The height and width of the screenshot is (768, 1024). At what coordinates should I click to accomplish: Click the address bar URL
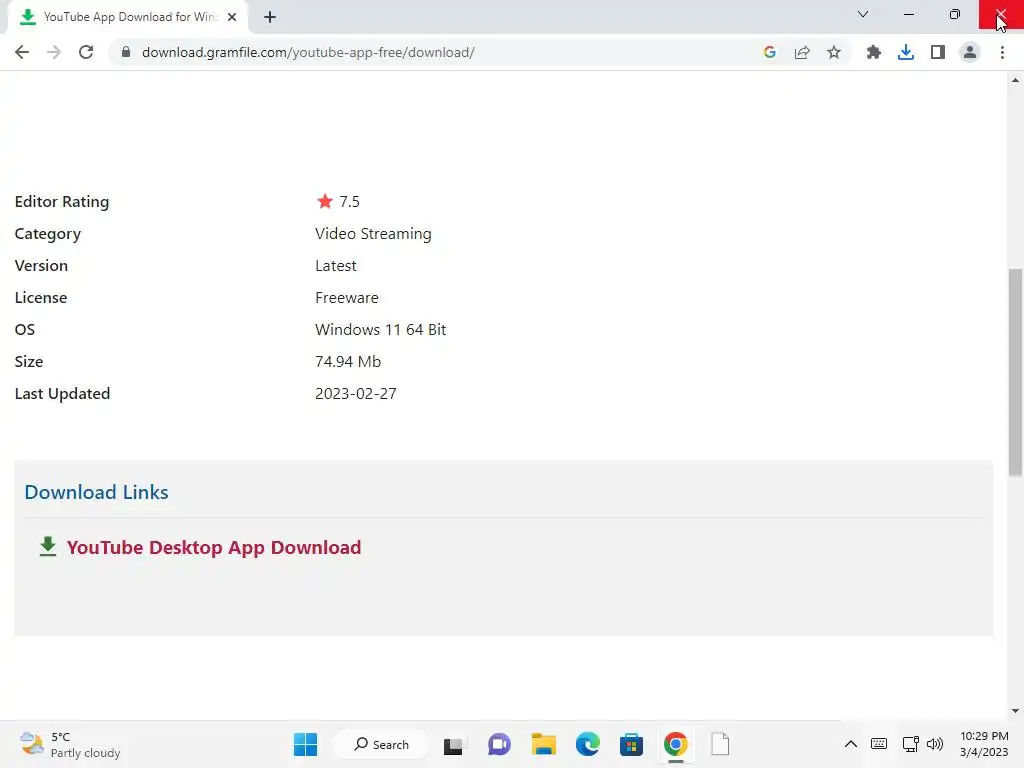click(x=308, y=52)
